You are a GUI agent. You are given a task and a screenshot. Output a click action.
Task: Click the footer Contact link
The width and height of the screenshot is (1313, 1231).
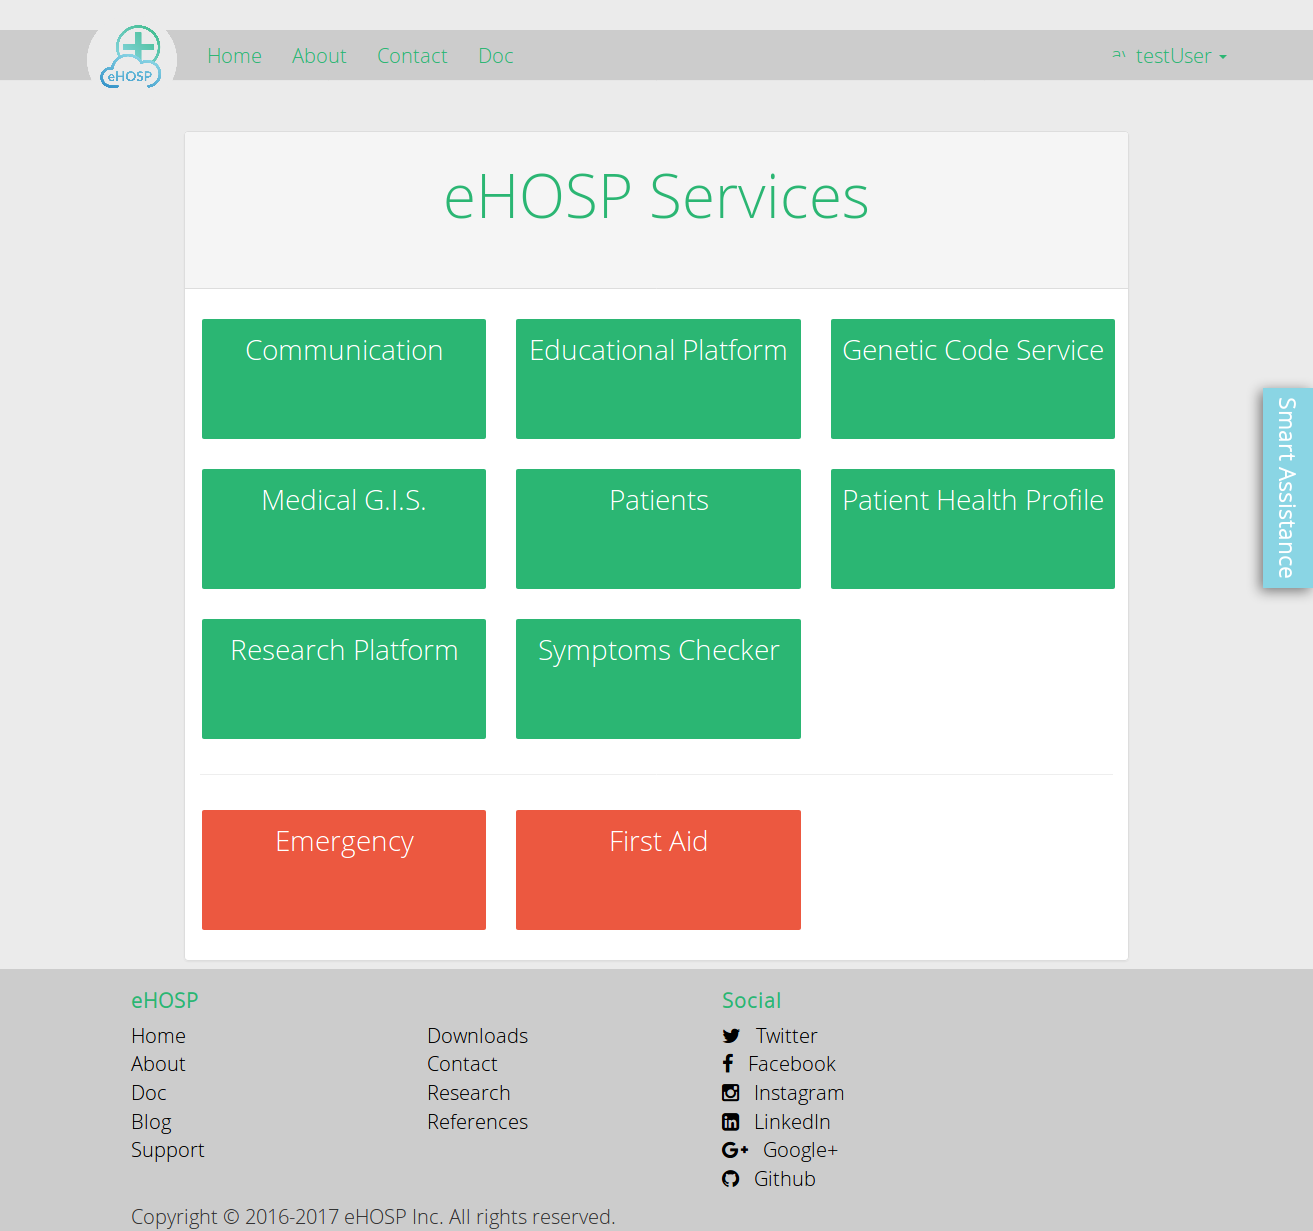(x=462, y=1064)
